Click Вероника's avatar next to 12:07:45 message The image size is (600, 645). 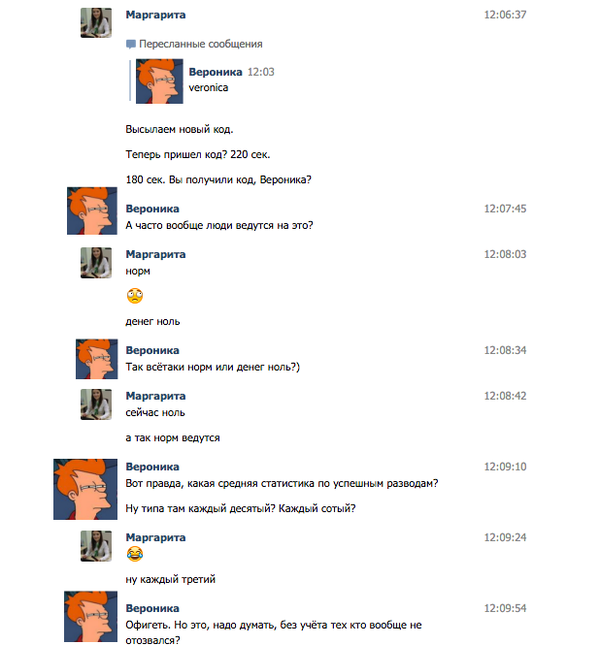(91, 211)
